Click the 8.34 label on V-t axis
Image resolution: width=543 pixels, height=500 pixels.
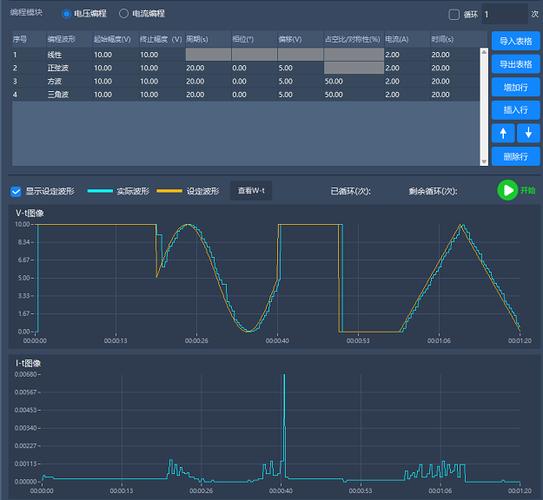click(x=24, y=242)
